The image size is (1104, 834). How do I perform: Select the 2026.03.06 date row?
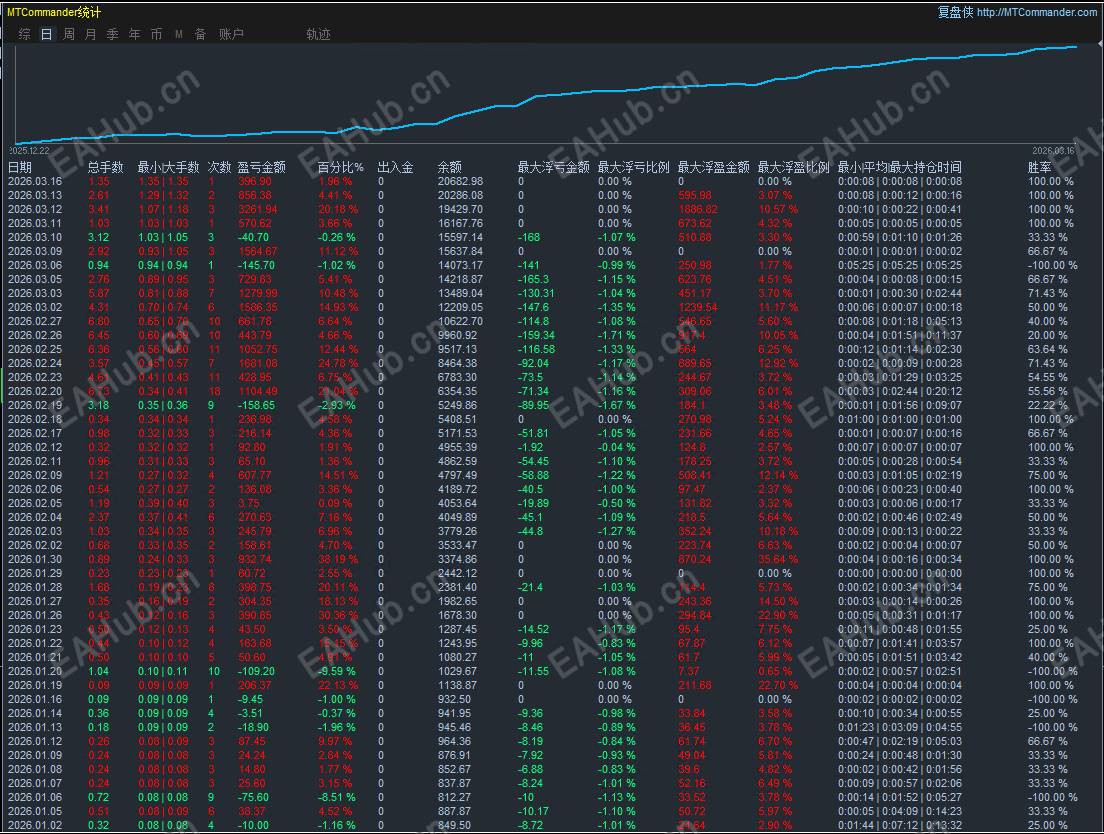[x=552, y=265]
